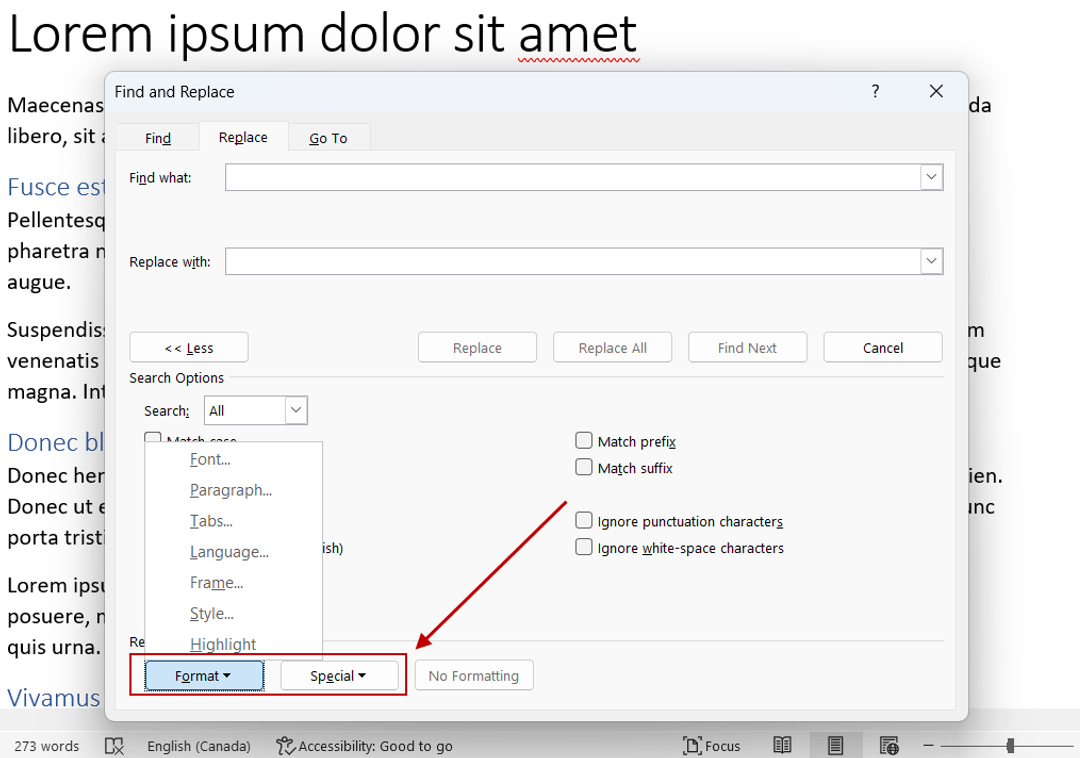
Task: Select Font from the Format menu
Action: click(x=210, y=459)
